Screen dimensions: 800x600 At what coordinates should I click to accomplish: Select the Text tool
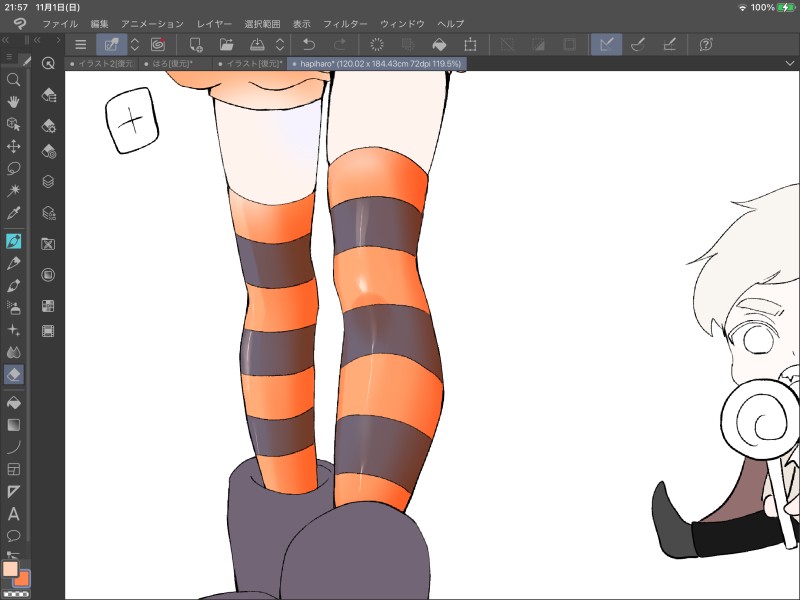[x=14, y=514]
